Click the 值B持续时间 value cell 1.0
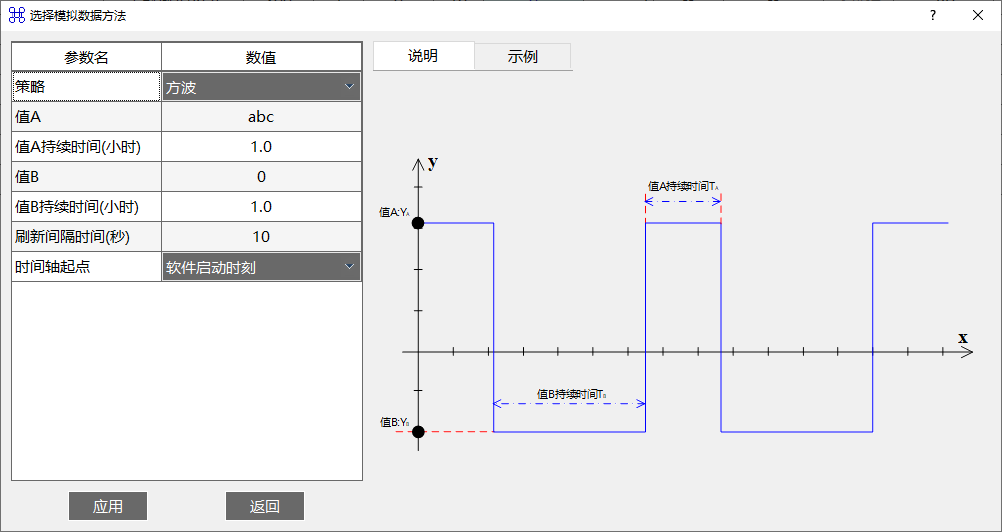 pyautogui.click(x=261, y=207)
